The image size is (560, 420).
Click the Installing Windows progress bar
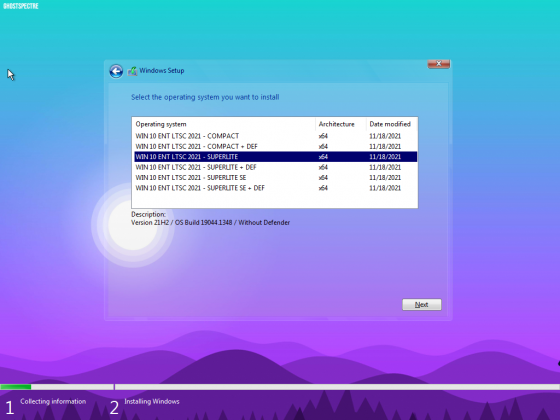pyautogui.click(x=337, y=387)
